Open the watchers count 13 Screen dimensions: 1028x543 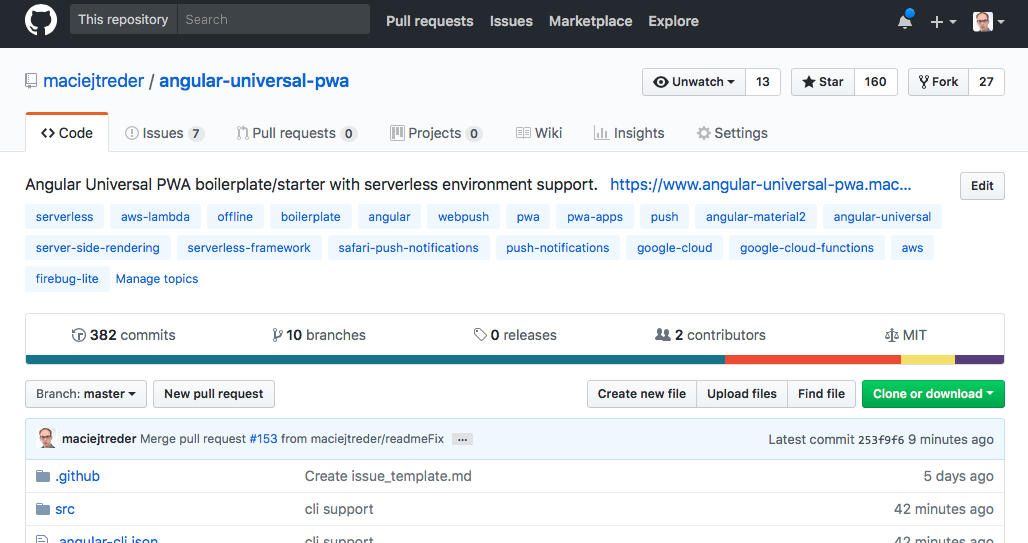(x=762, y=82)
